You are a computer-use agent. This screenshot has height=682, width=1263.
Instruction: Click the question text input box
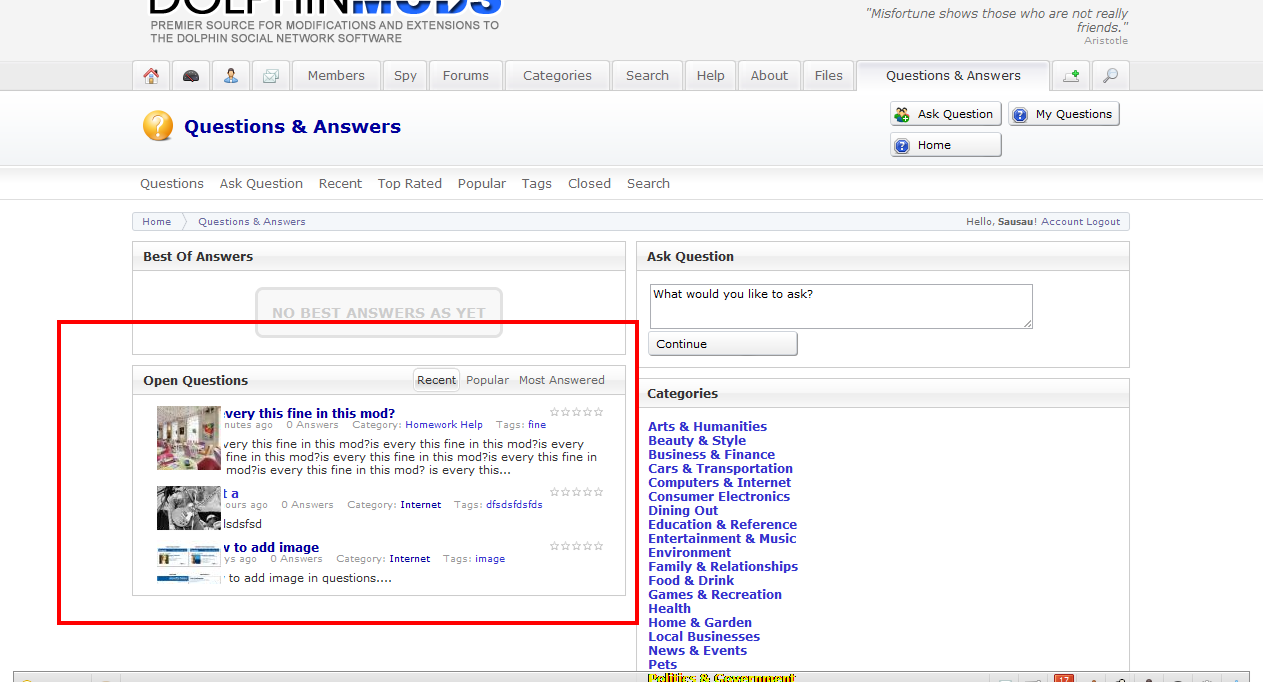pyautogui.click(x=840, y=306)
